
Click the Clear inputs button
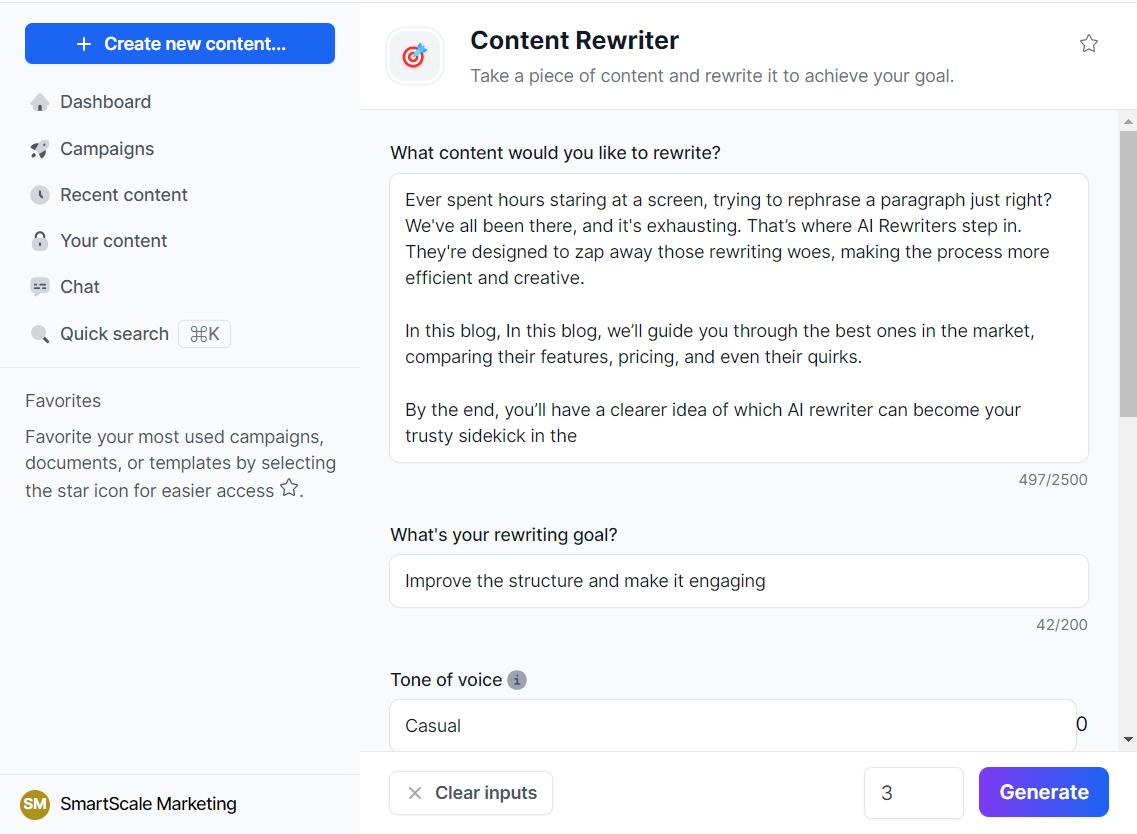click(471, 793)
